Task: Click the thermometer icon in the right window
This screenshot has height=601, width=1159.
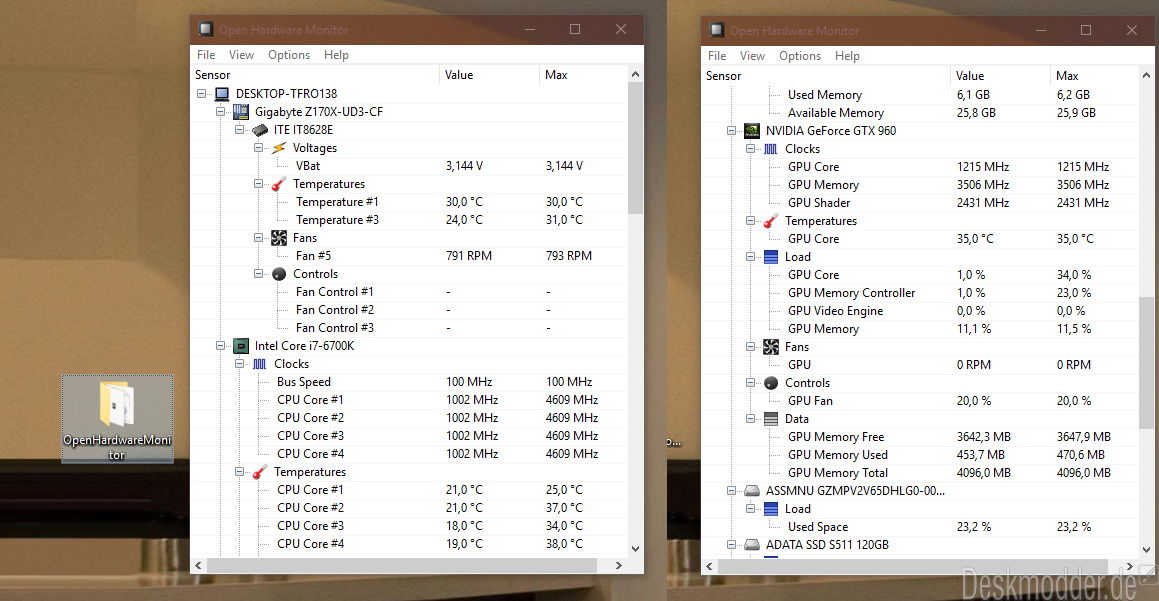Action: 771,221
